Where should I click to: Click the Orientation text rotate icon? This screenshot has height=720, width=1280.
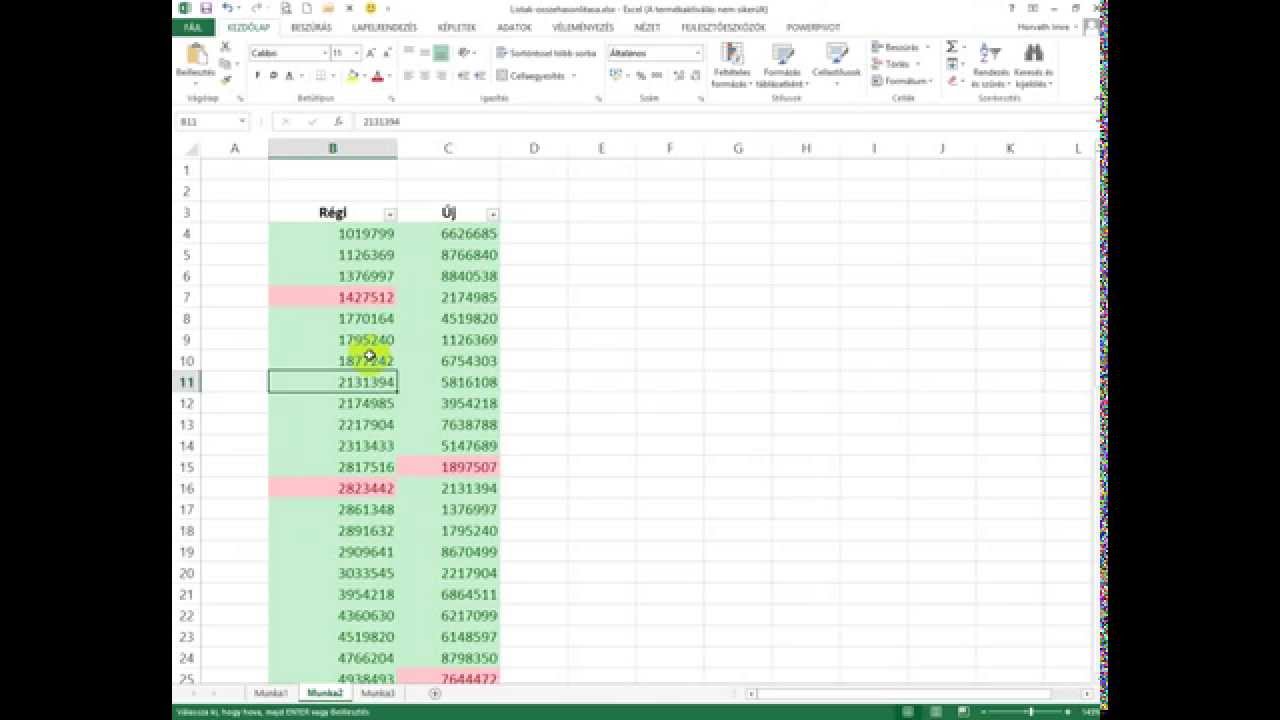(x=465, y=53)
